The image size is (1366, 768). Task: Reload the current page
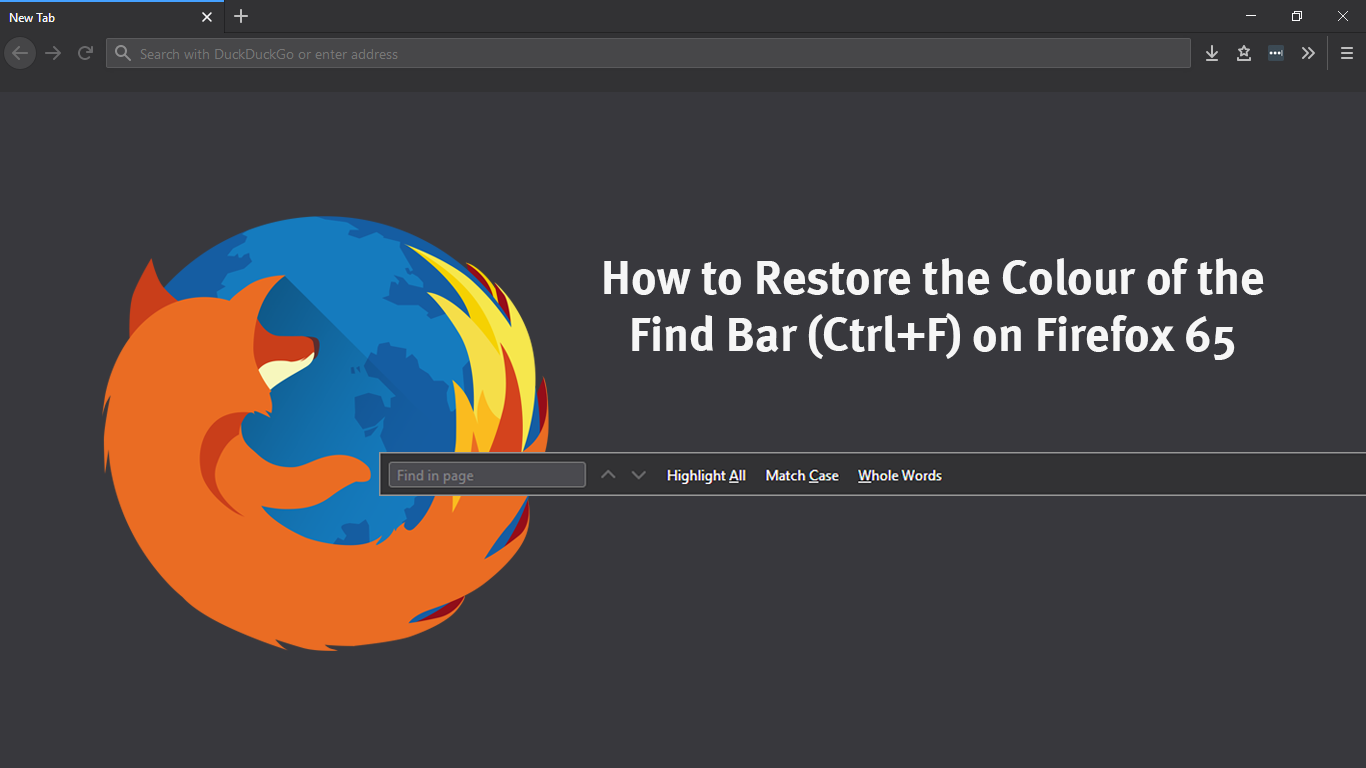85,53
